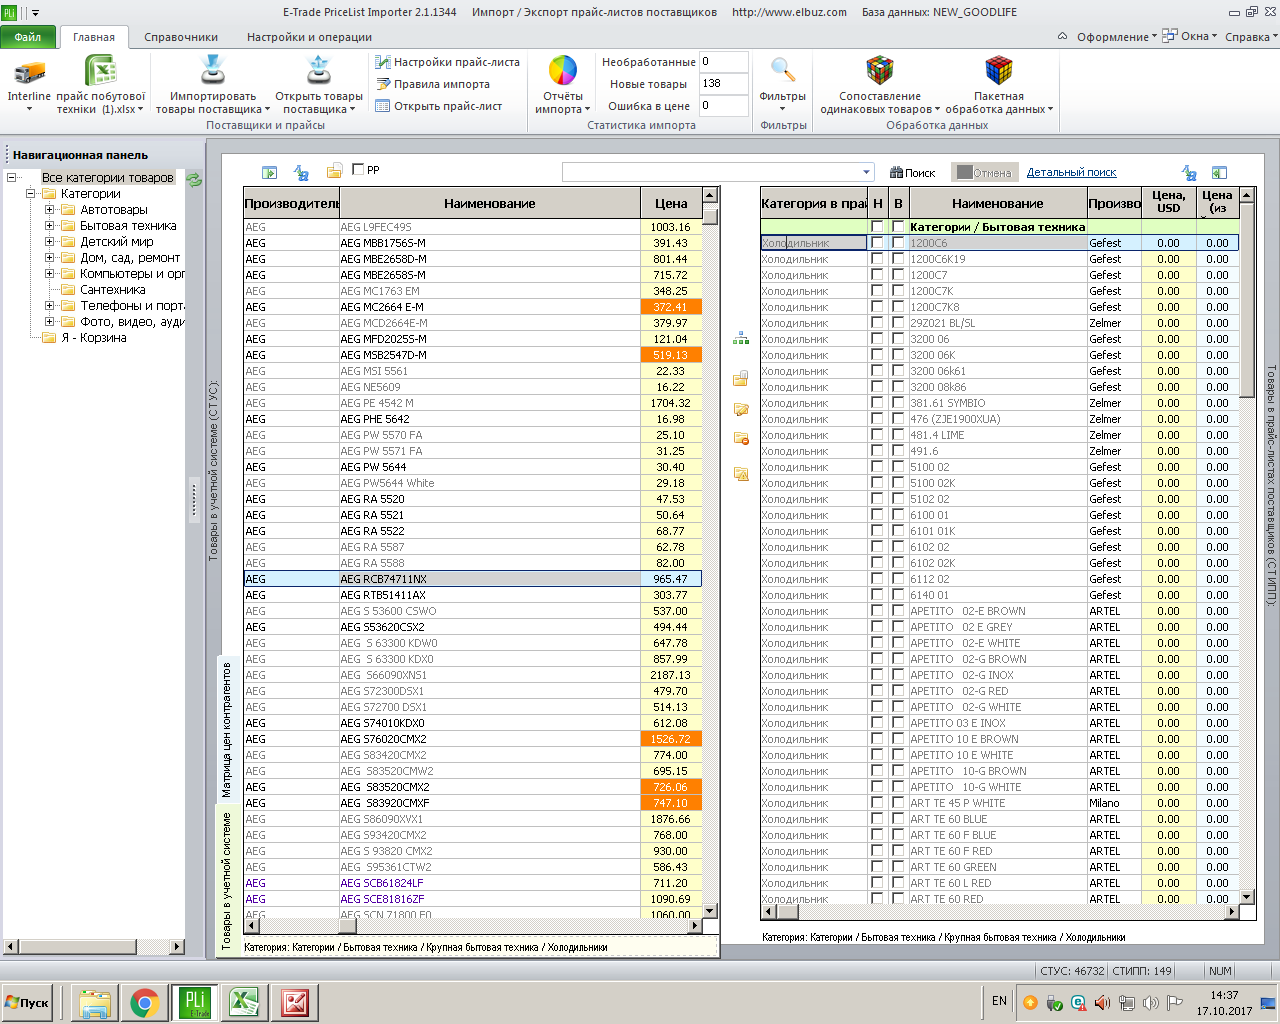1280x1024 pixels.
Task: Open the Interline dropdown arrow
Action: click(x=29, y=110)
